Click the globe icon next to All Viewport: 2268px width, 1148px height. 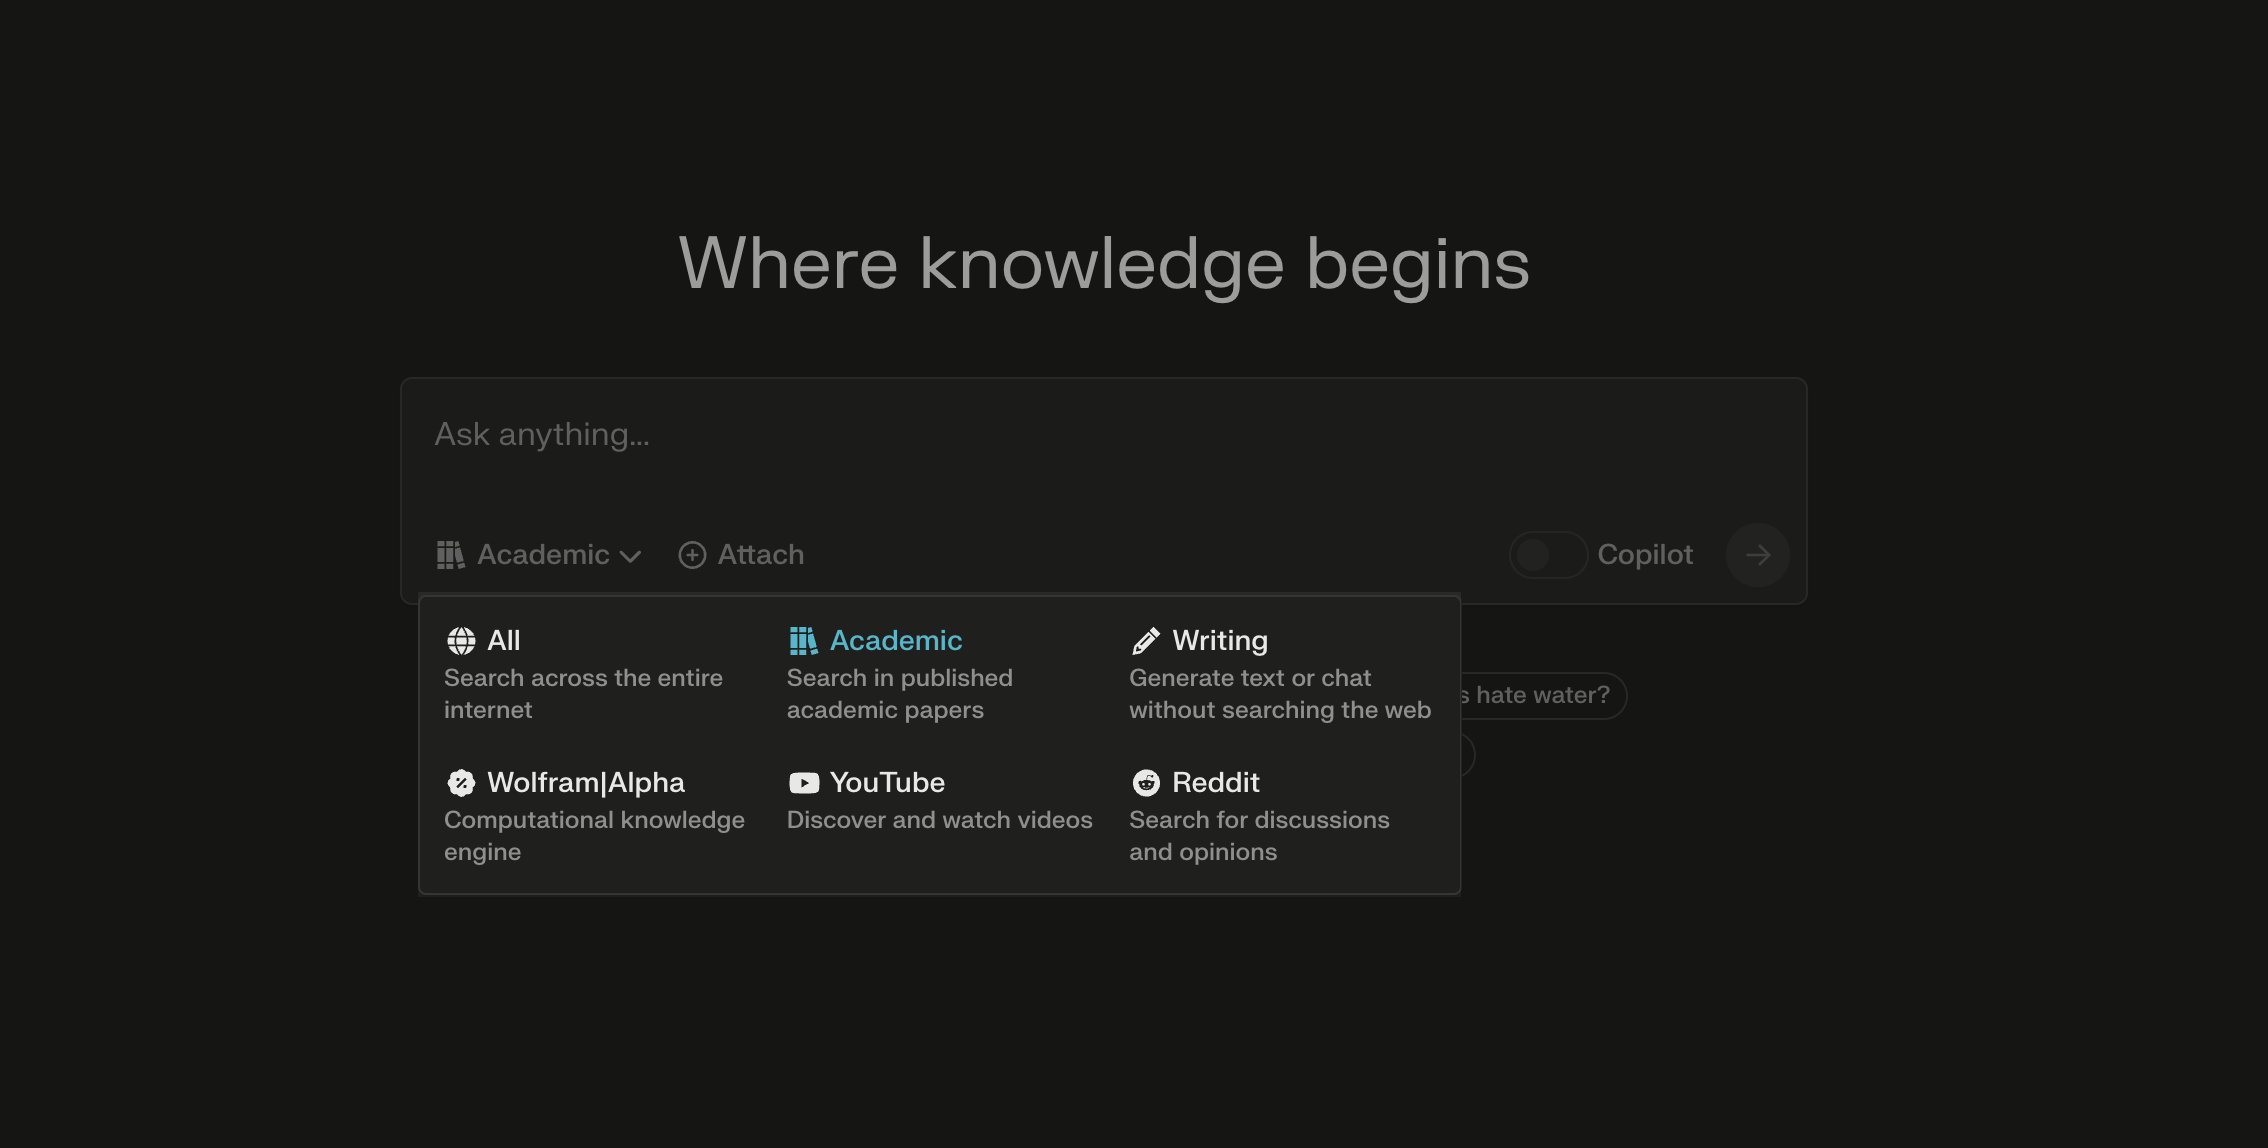click(461, 640)
